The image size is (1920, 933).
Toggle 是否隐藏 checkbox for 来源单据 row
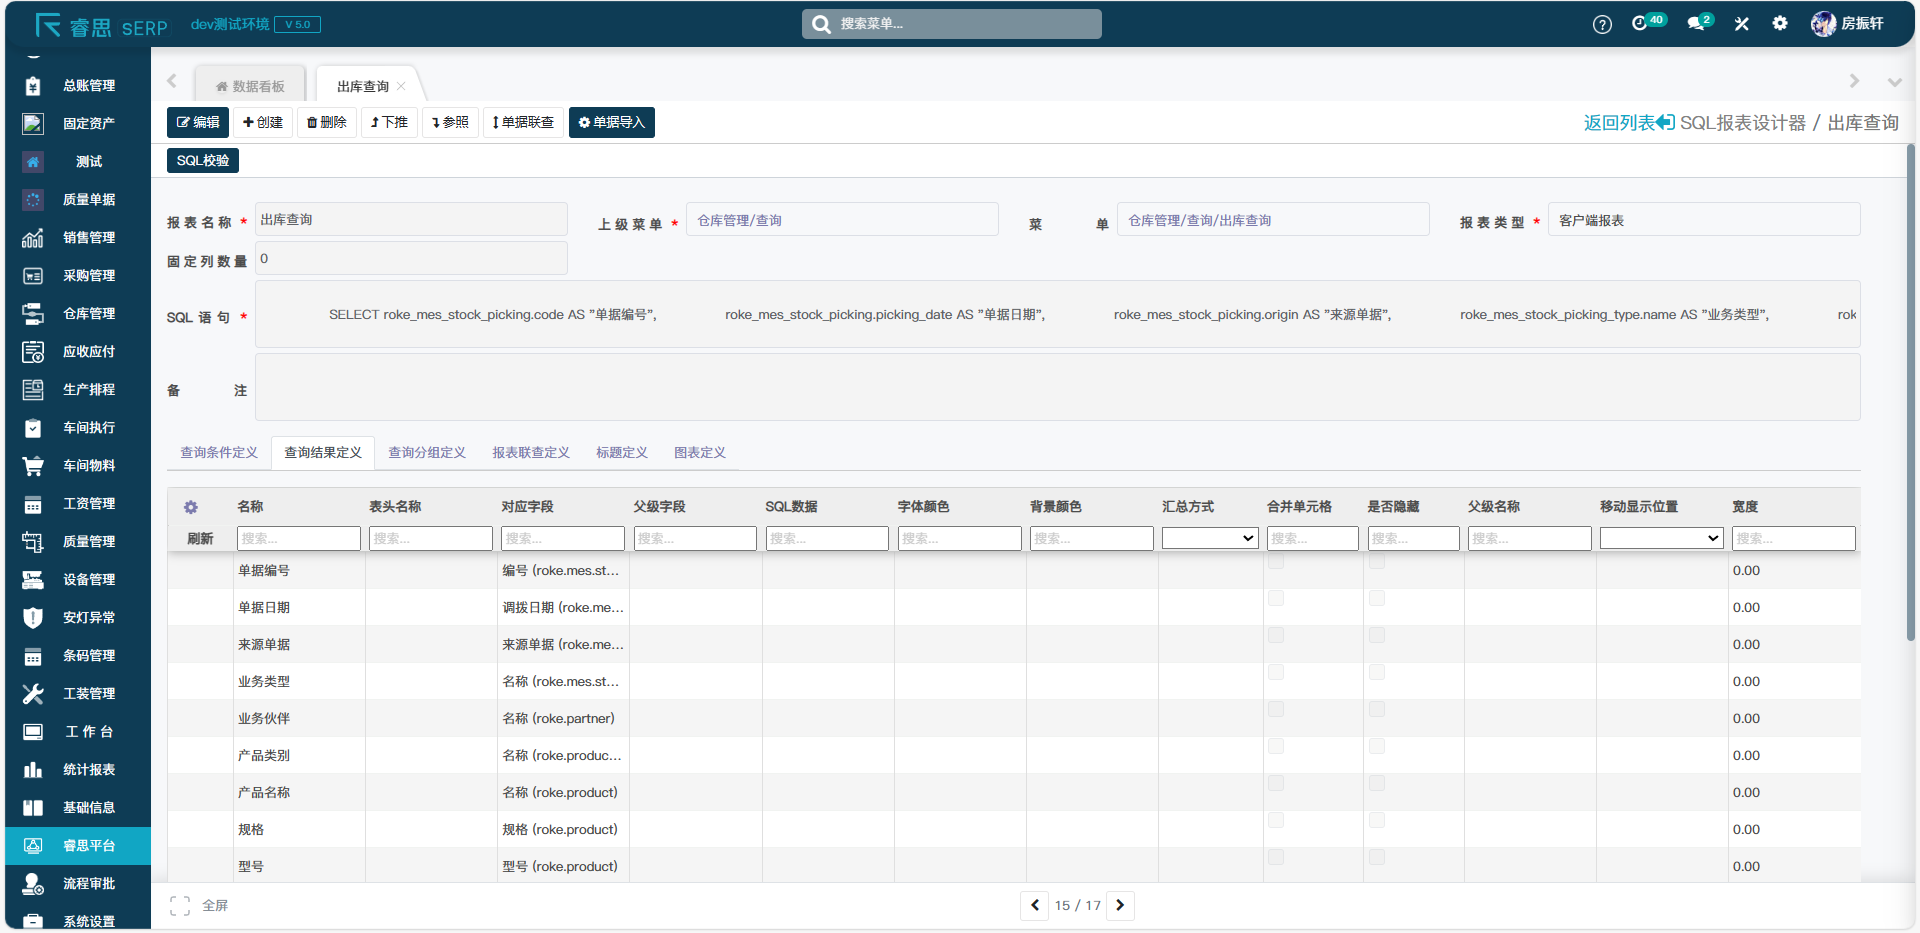1377,635
